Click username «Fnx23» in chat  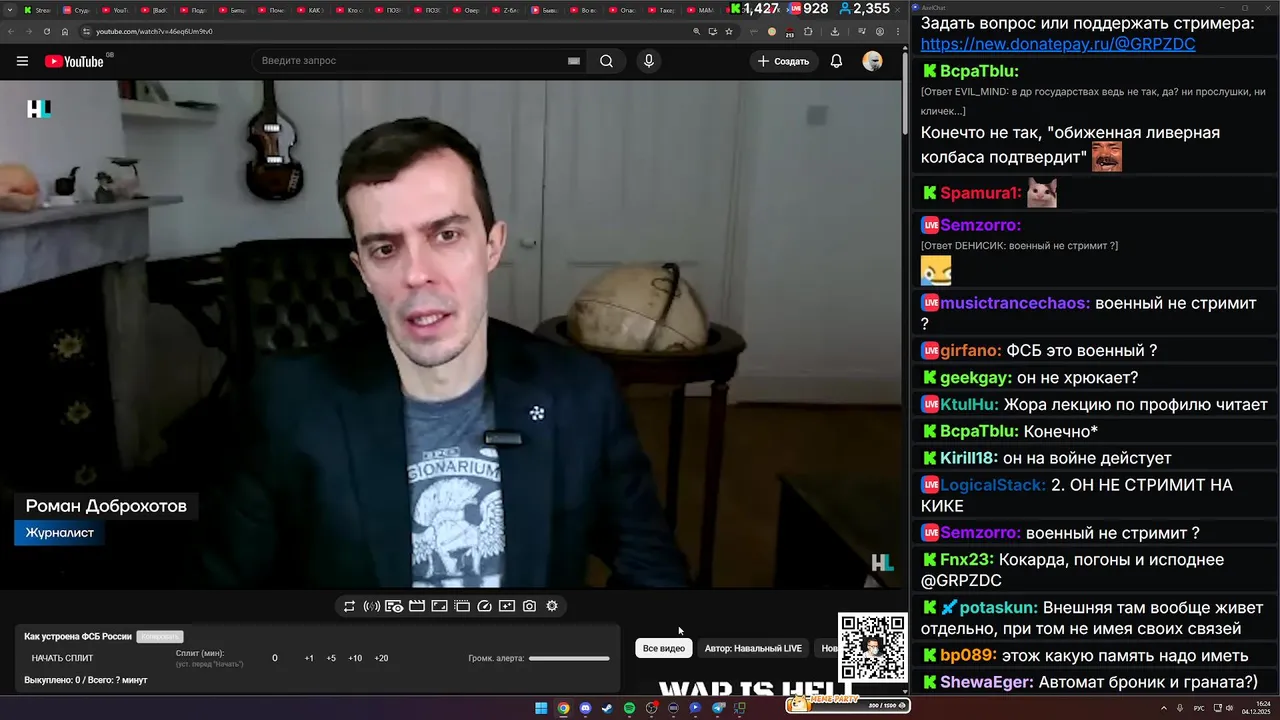click(967, 560)
